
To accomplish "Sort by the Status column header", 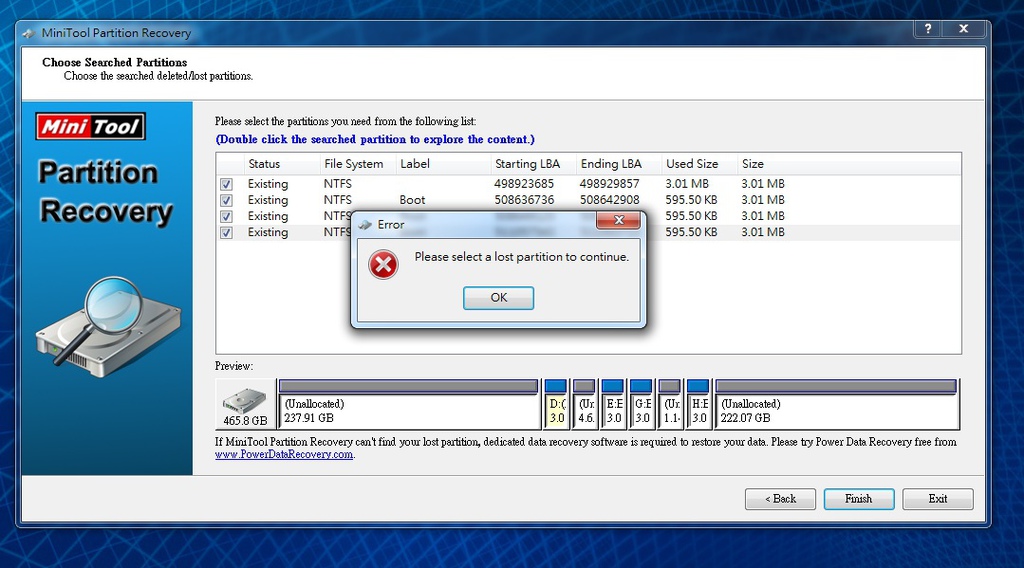I will [x=281, y=164].
